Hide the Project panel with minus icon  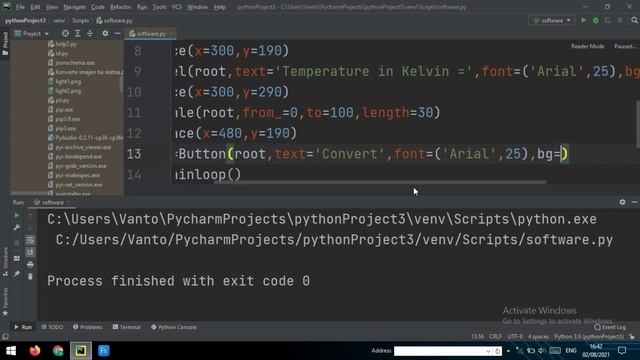[x=117, y=33]
